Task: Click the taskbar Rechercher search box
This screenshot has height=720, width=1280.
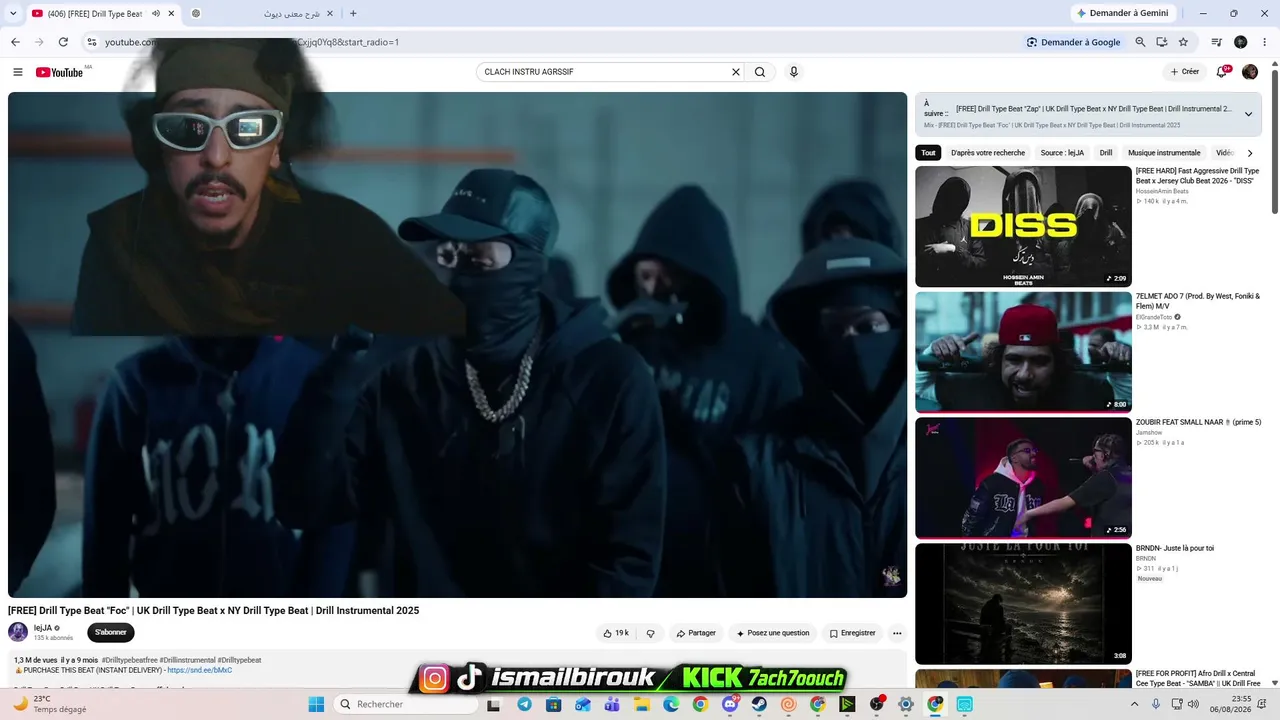Action: [x=406, y=704]
